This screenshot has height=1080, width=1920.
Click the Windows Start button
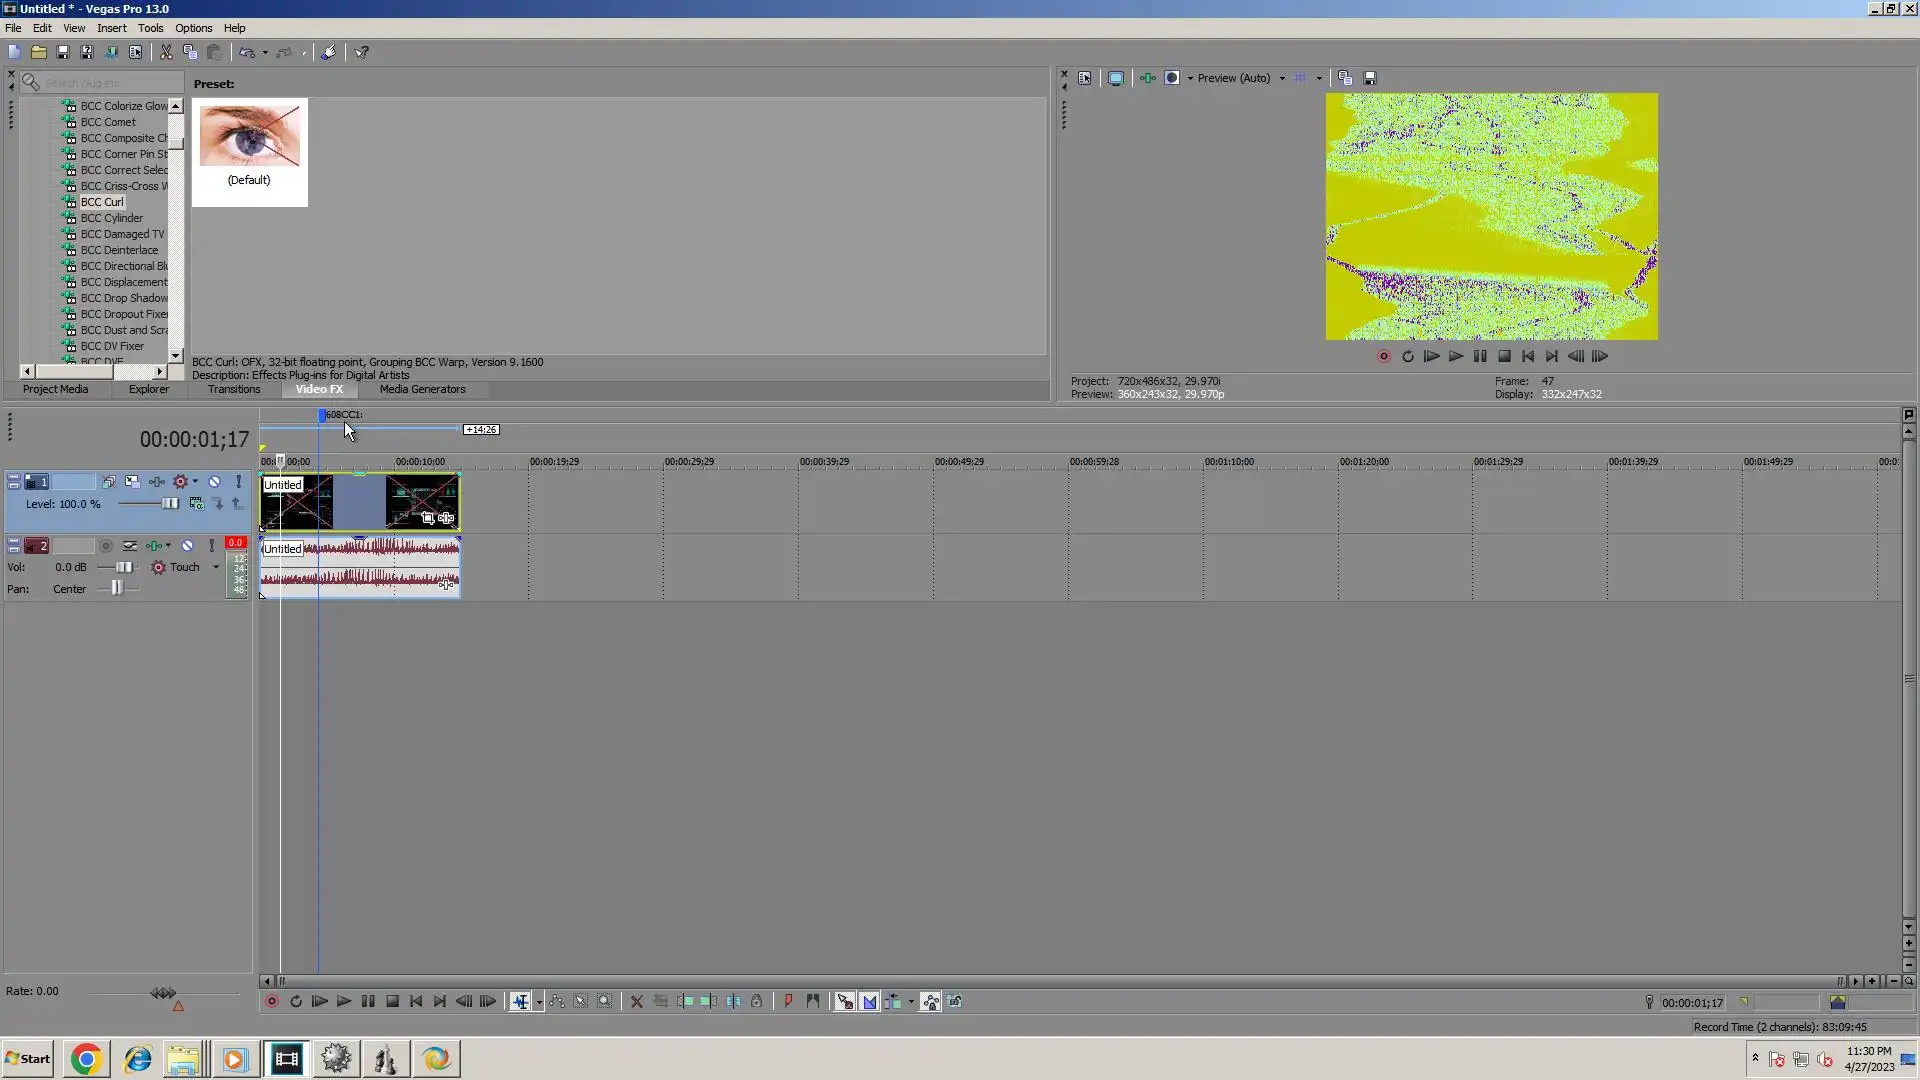tap(28, 1059)
